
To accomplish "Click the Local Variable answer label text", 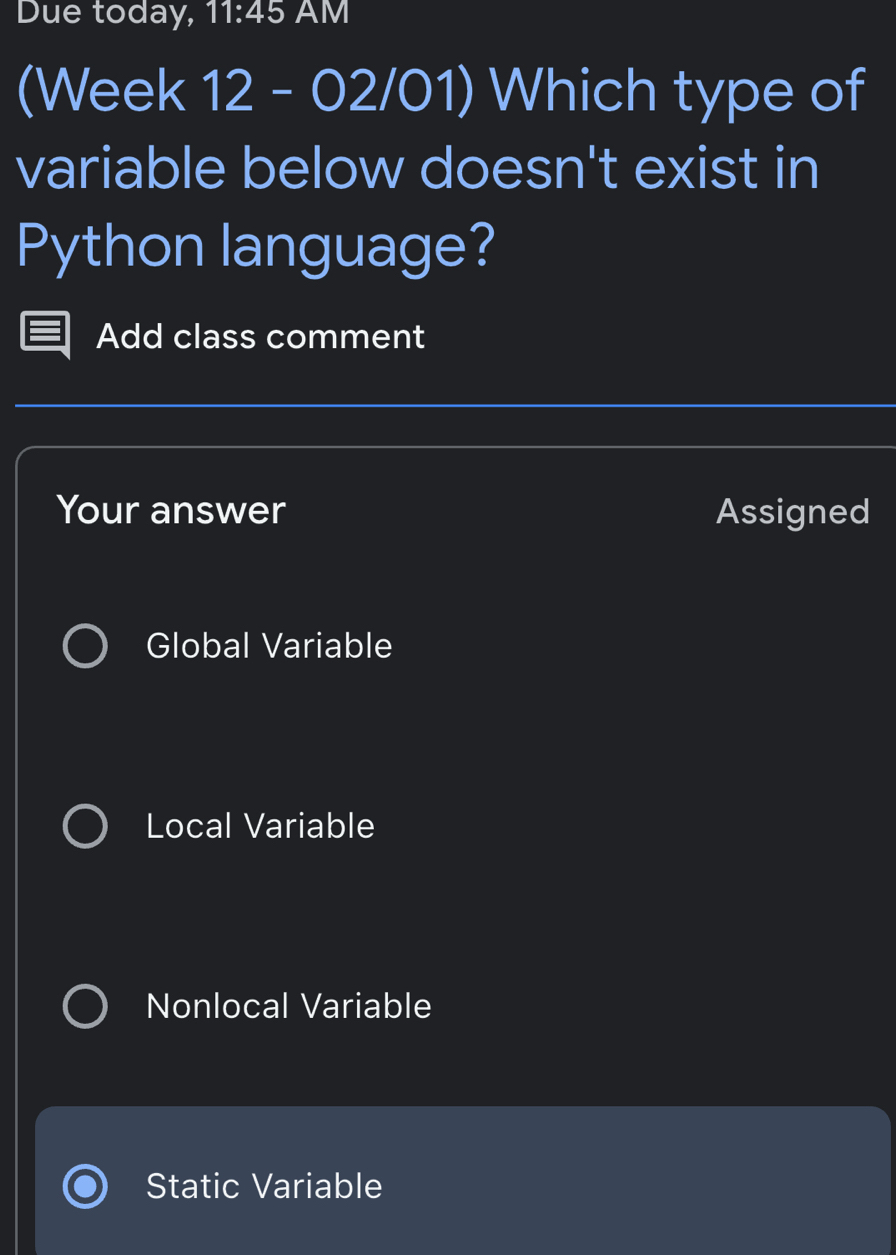I will click(x=260, y=825).
